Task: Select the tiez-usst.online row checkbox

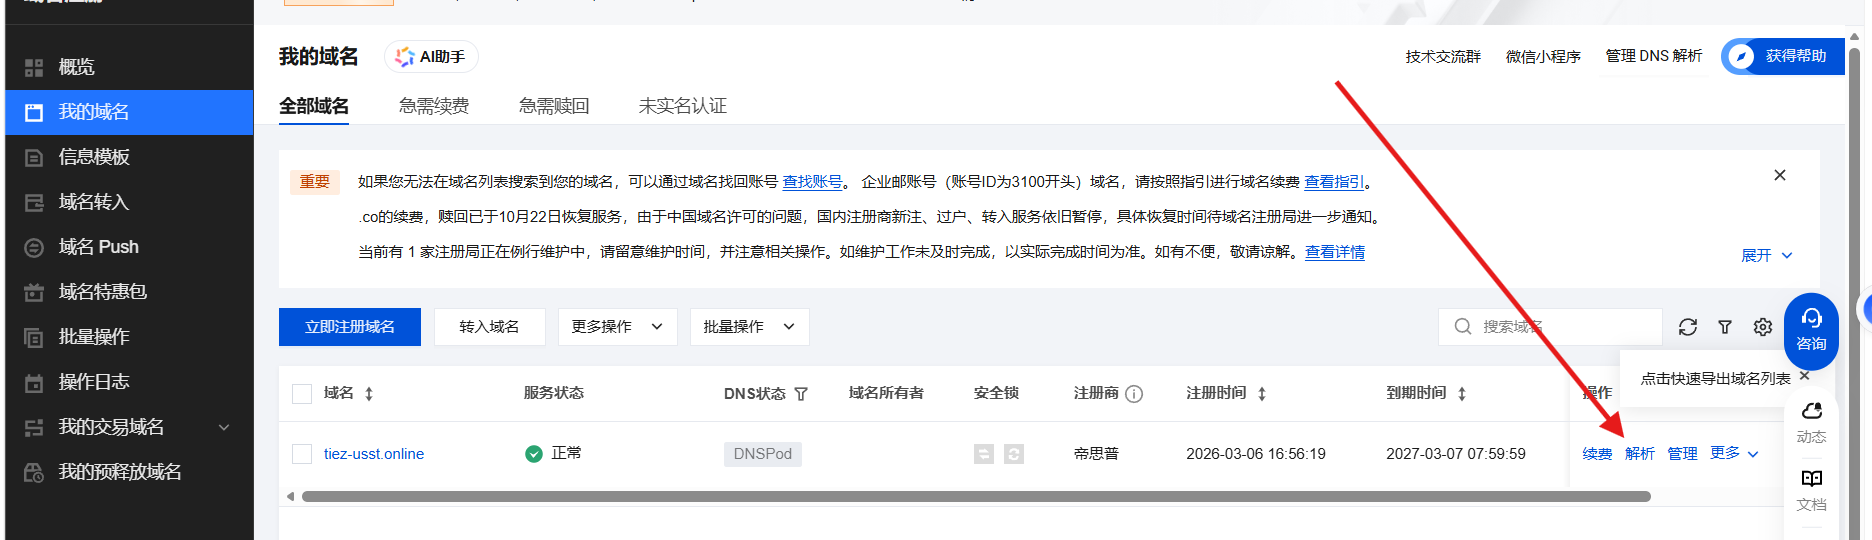Action: [x=302, y=454]
